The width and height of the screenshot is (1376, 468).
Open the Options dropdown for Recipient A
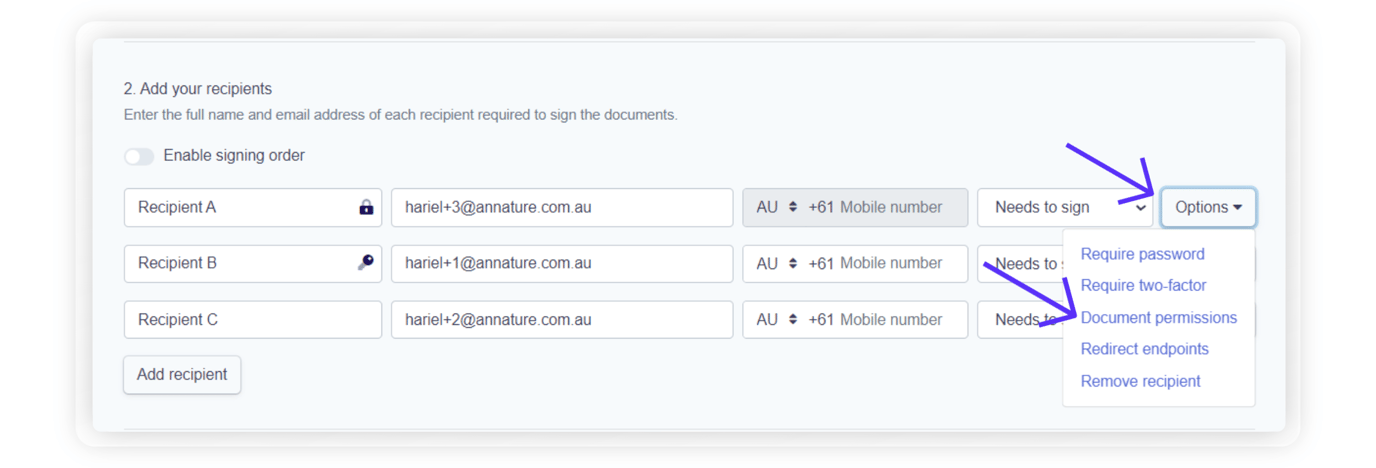(x=1208, y=207)
